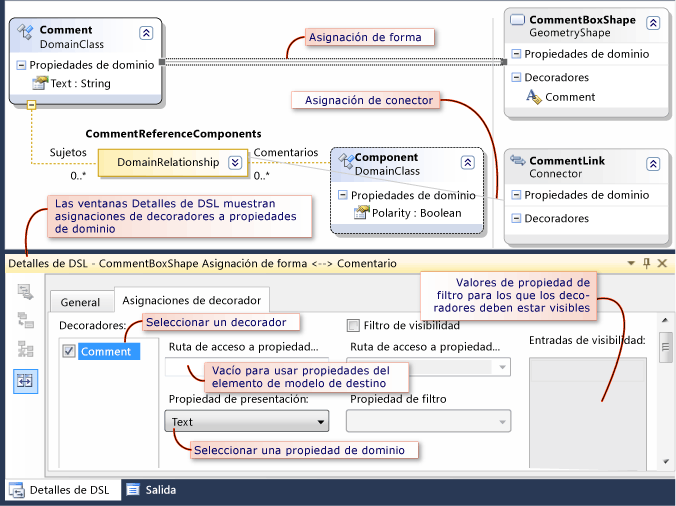Screen dimensions: 676x506
Task: Select the second icon in DSL Details sidebar
Action: [25, 320]
